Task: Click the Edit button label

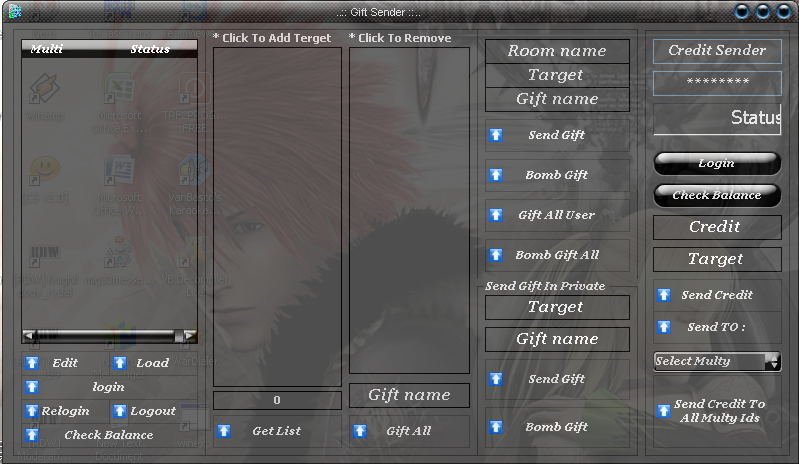Action: click(x=65, y=363)
